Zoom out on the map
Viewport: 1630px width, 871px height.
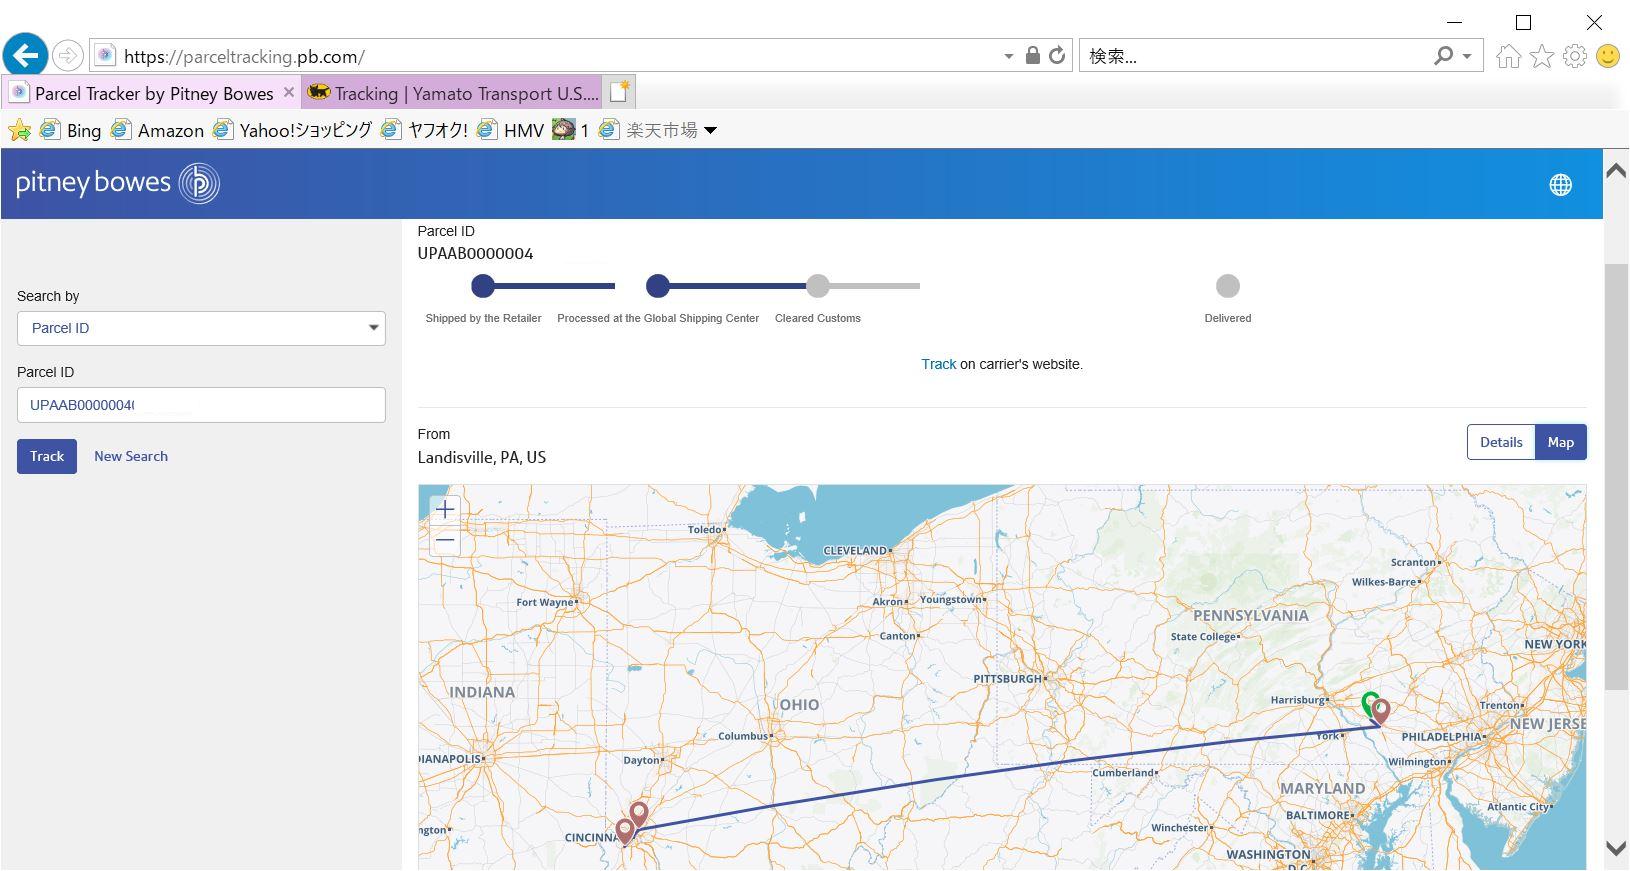pos(445,540)
